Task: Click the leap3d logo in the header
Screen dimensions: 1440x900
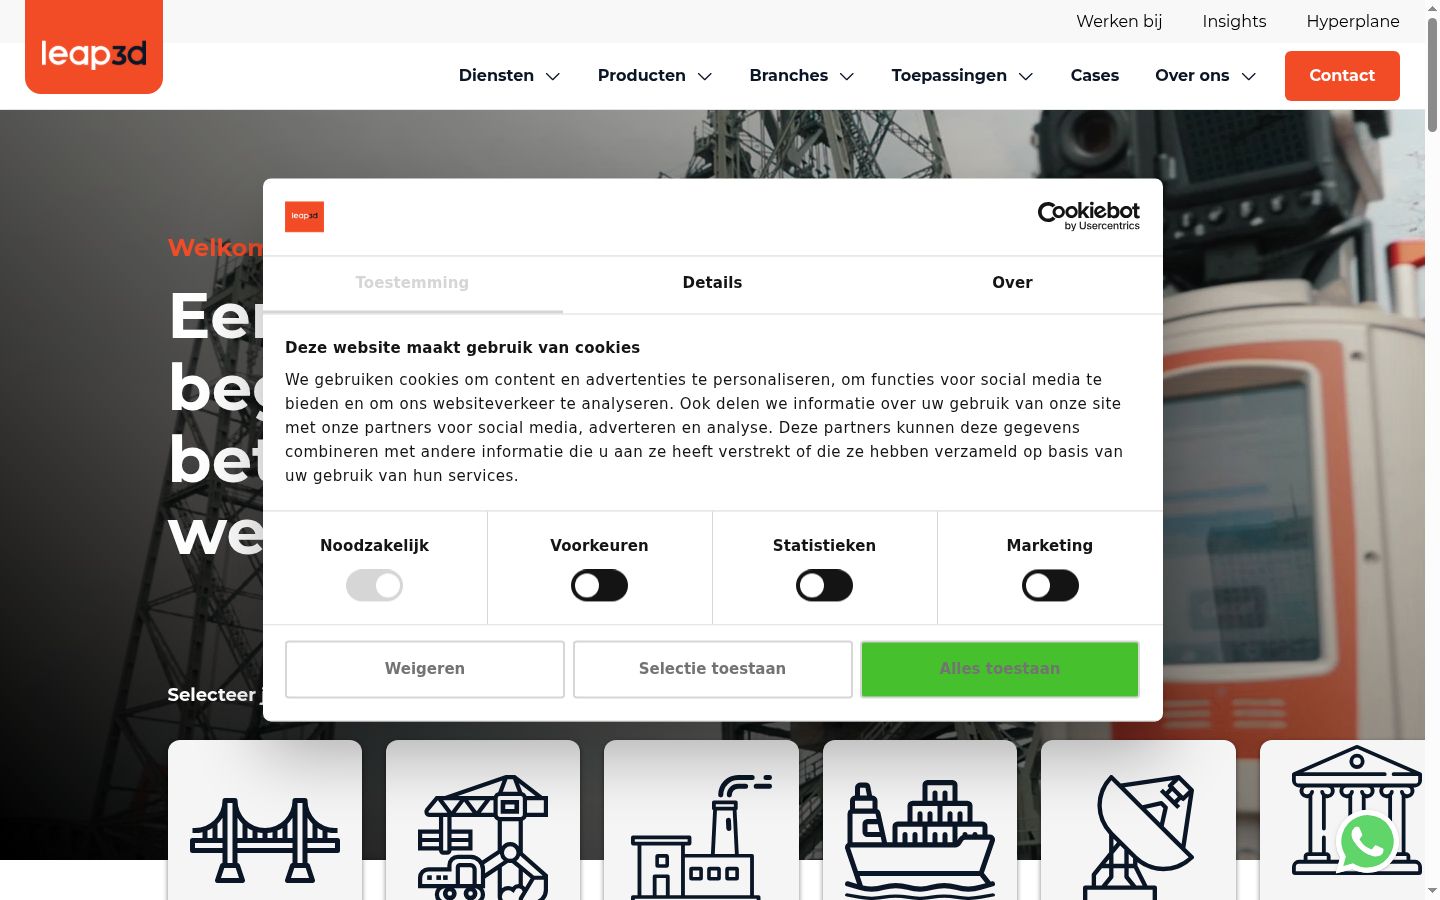Action: (x=94, y=47)
